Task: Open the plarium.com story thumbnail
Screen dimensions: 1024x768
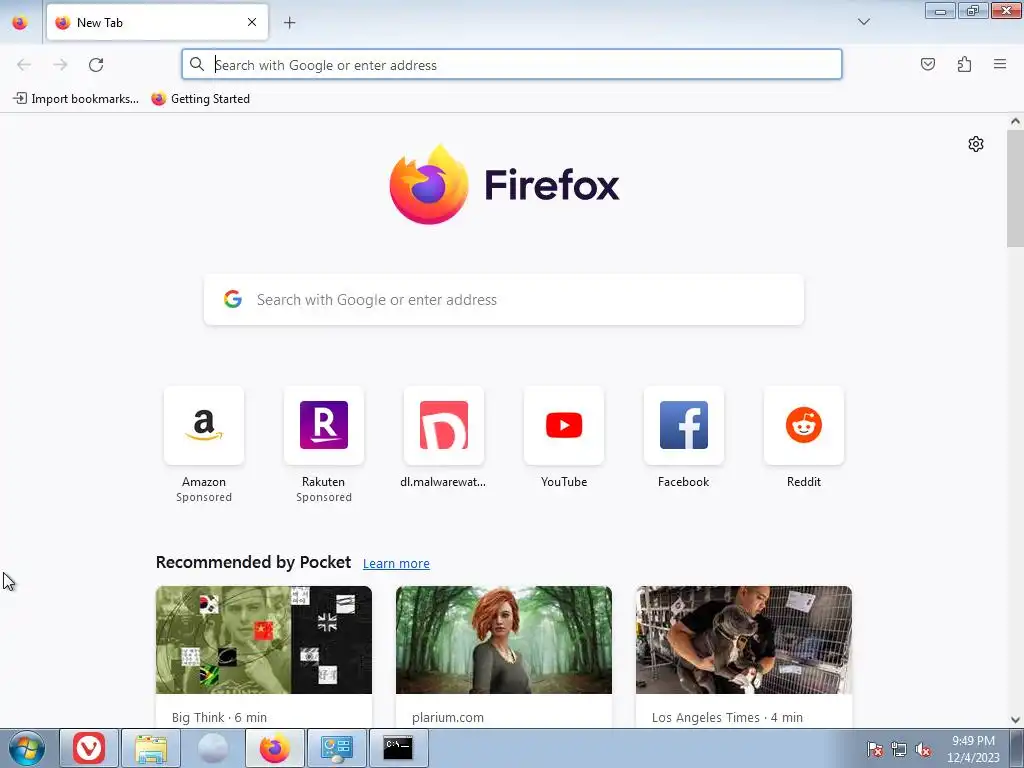Action: tap(504, 640)
